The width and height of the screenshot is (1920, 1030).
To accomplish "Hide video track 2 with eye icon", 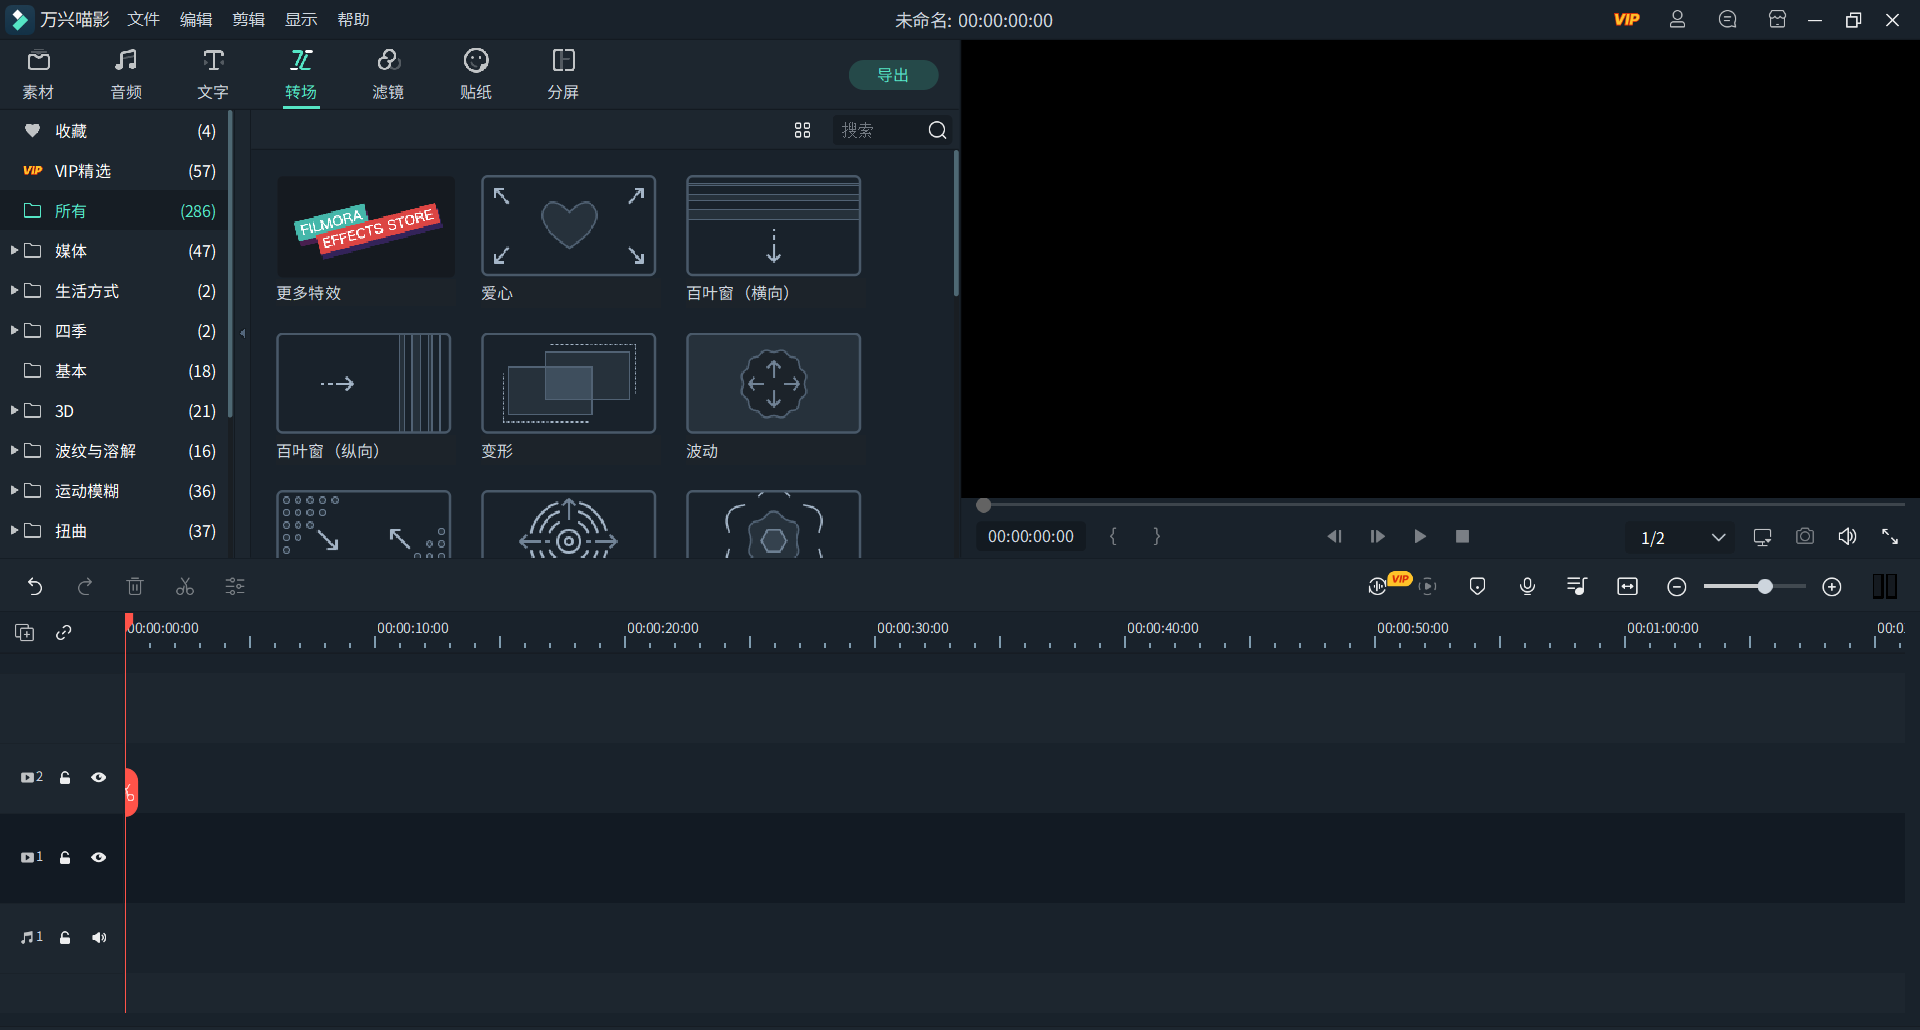I will pyautogui.click(x=99, y=778).
